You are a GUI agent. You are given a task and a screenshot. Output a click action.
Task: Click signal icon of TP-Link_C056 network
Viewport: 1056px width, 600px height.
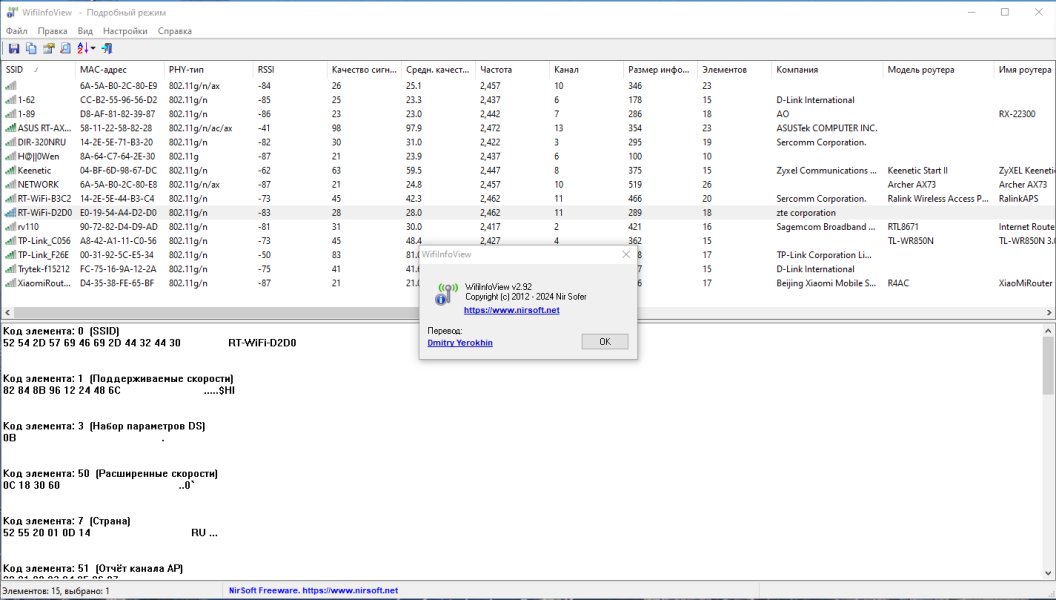[10, 241]
